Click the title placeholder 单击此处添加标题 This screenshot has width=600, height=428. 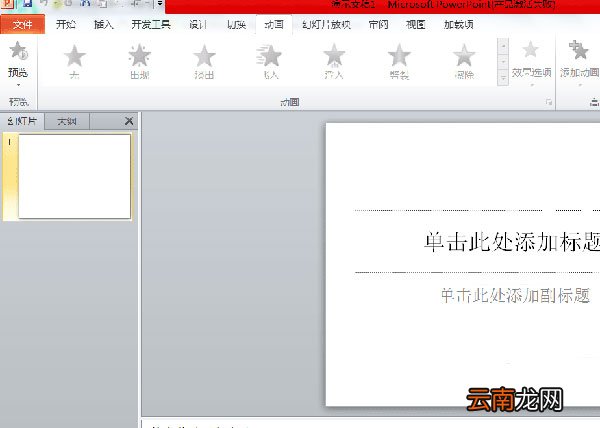(x=512, y=242)
